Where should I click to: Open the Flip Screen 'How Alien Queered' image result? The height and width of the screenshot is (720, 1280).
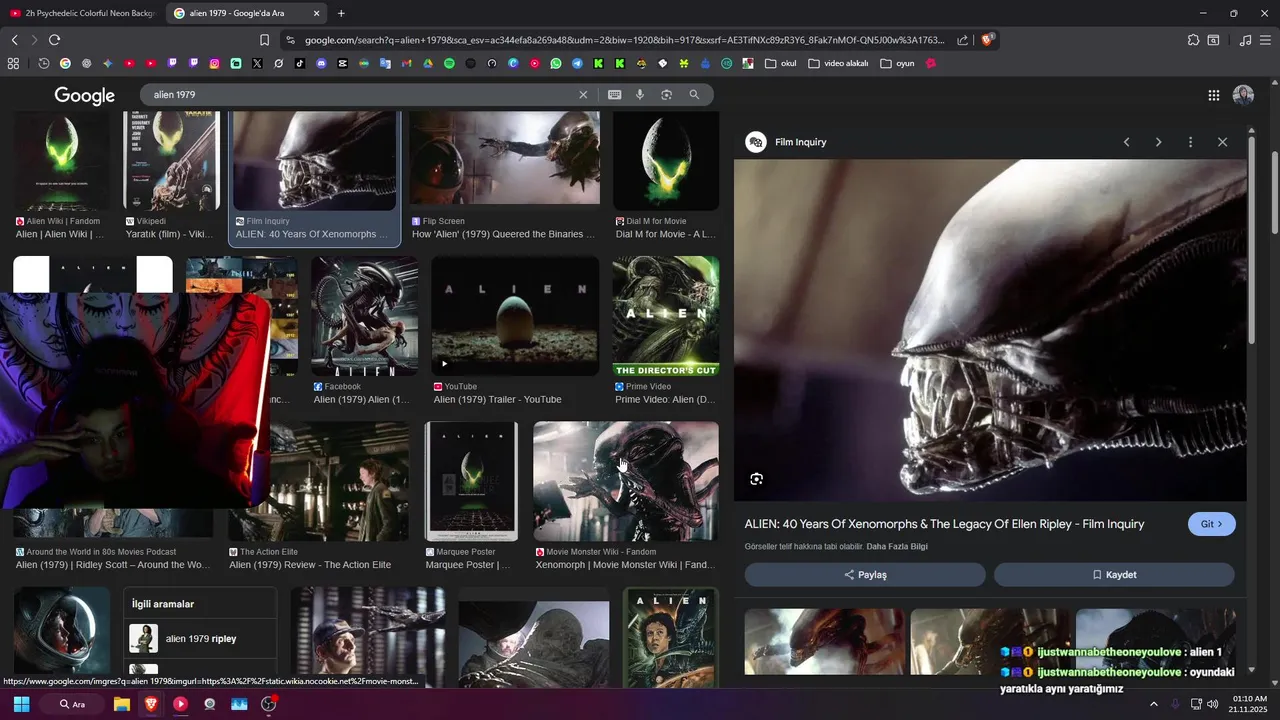[x=504, y=158]
